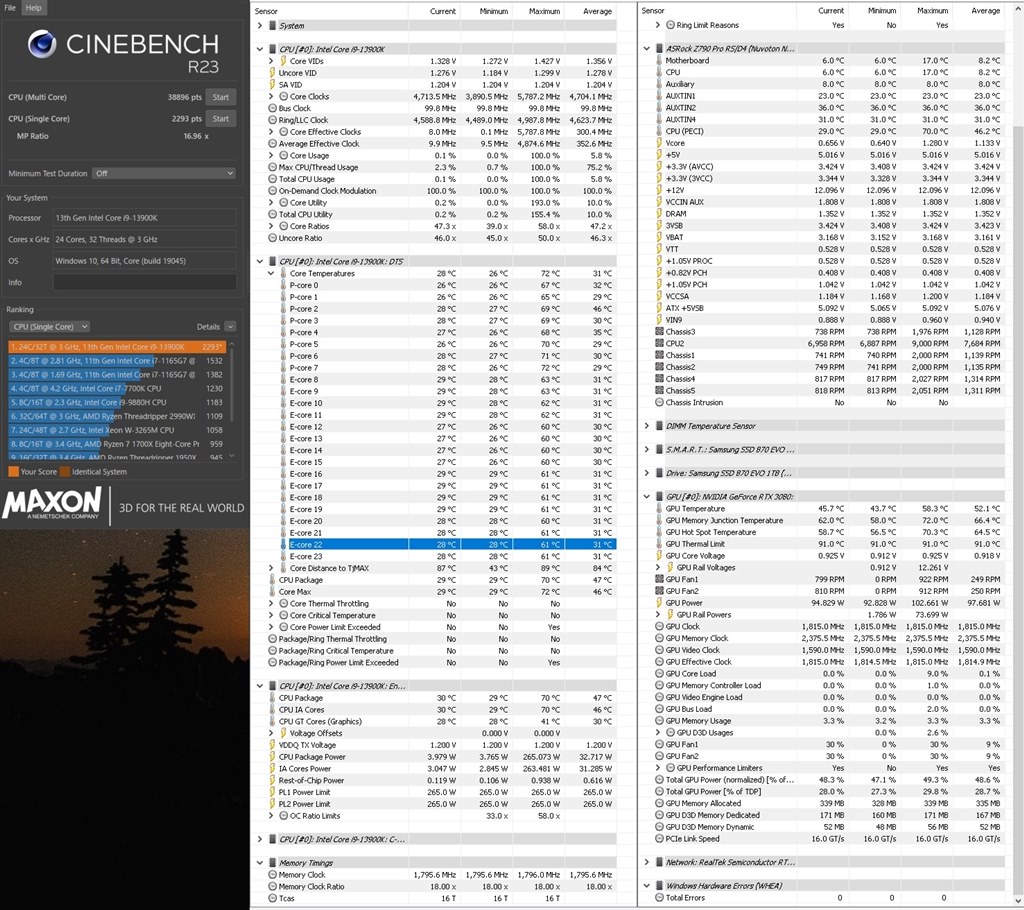1024x910 pixels.
Task: Click the circle icon beside GPU Clock
Action: [x=659, y=626]
